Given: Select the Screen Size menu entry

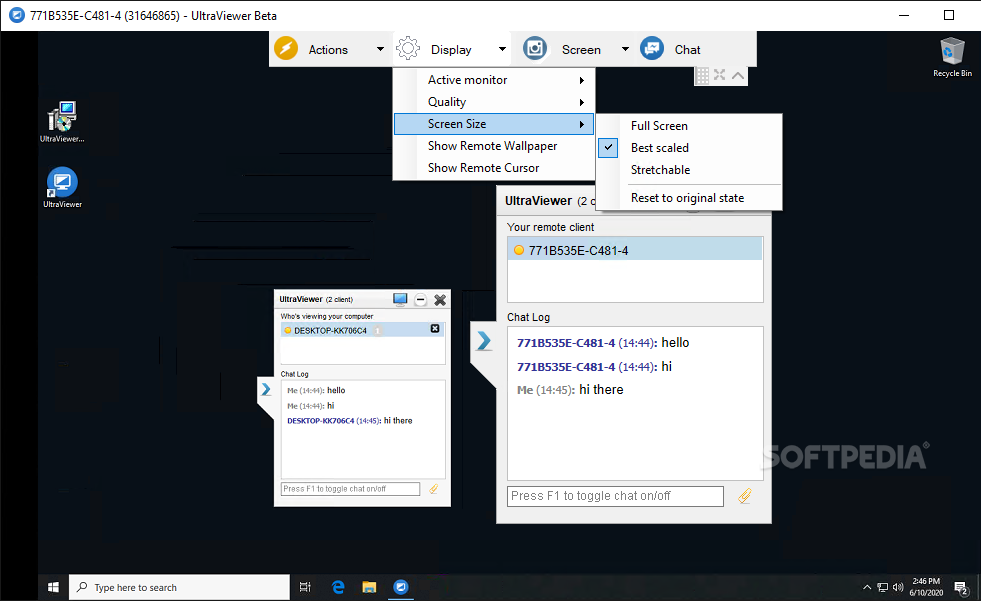Looking at the screenshot, I should coord(494,124).
